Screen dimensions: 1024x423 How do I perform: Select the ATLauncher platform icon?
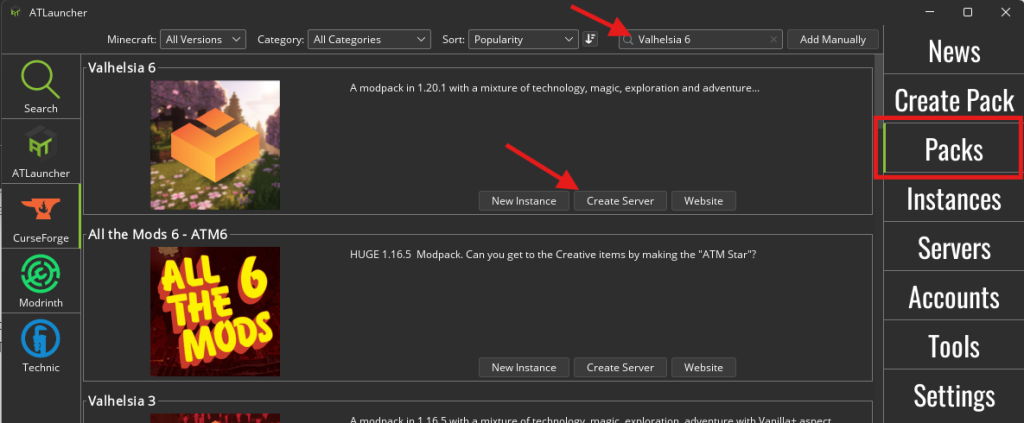pos(40,151)
